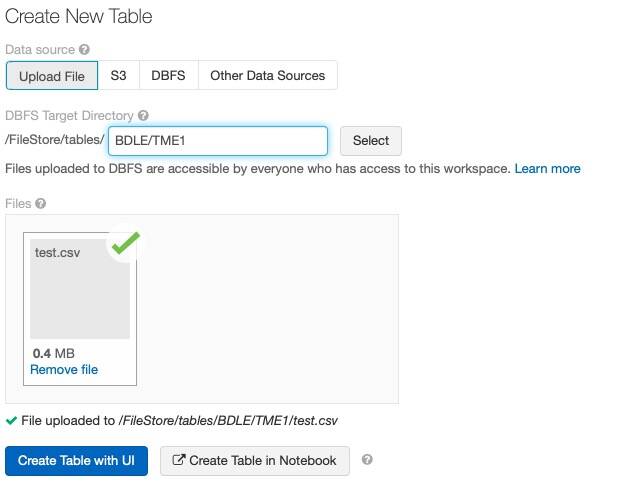The image size is (628, 489).
Task: Open help icon beside Create Table in Notebook
Action: [x=367, y=459]
